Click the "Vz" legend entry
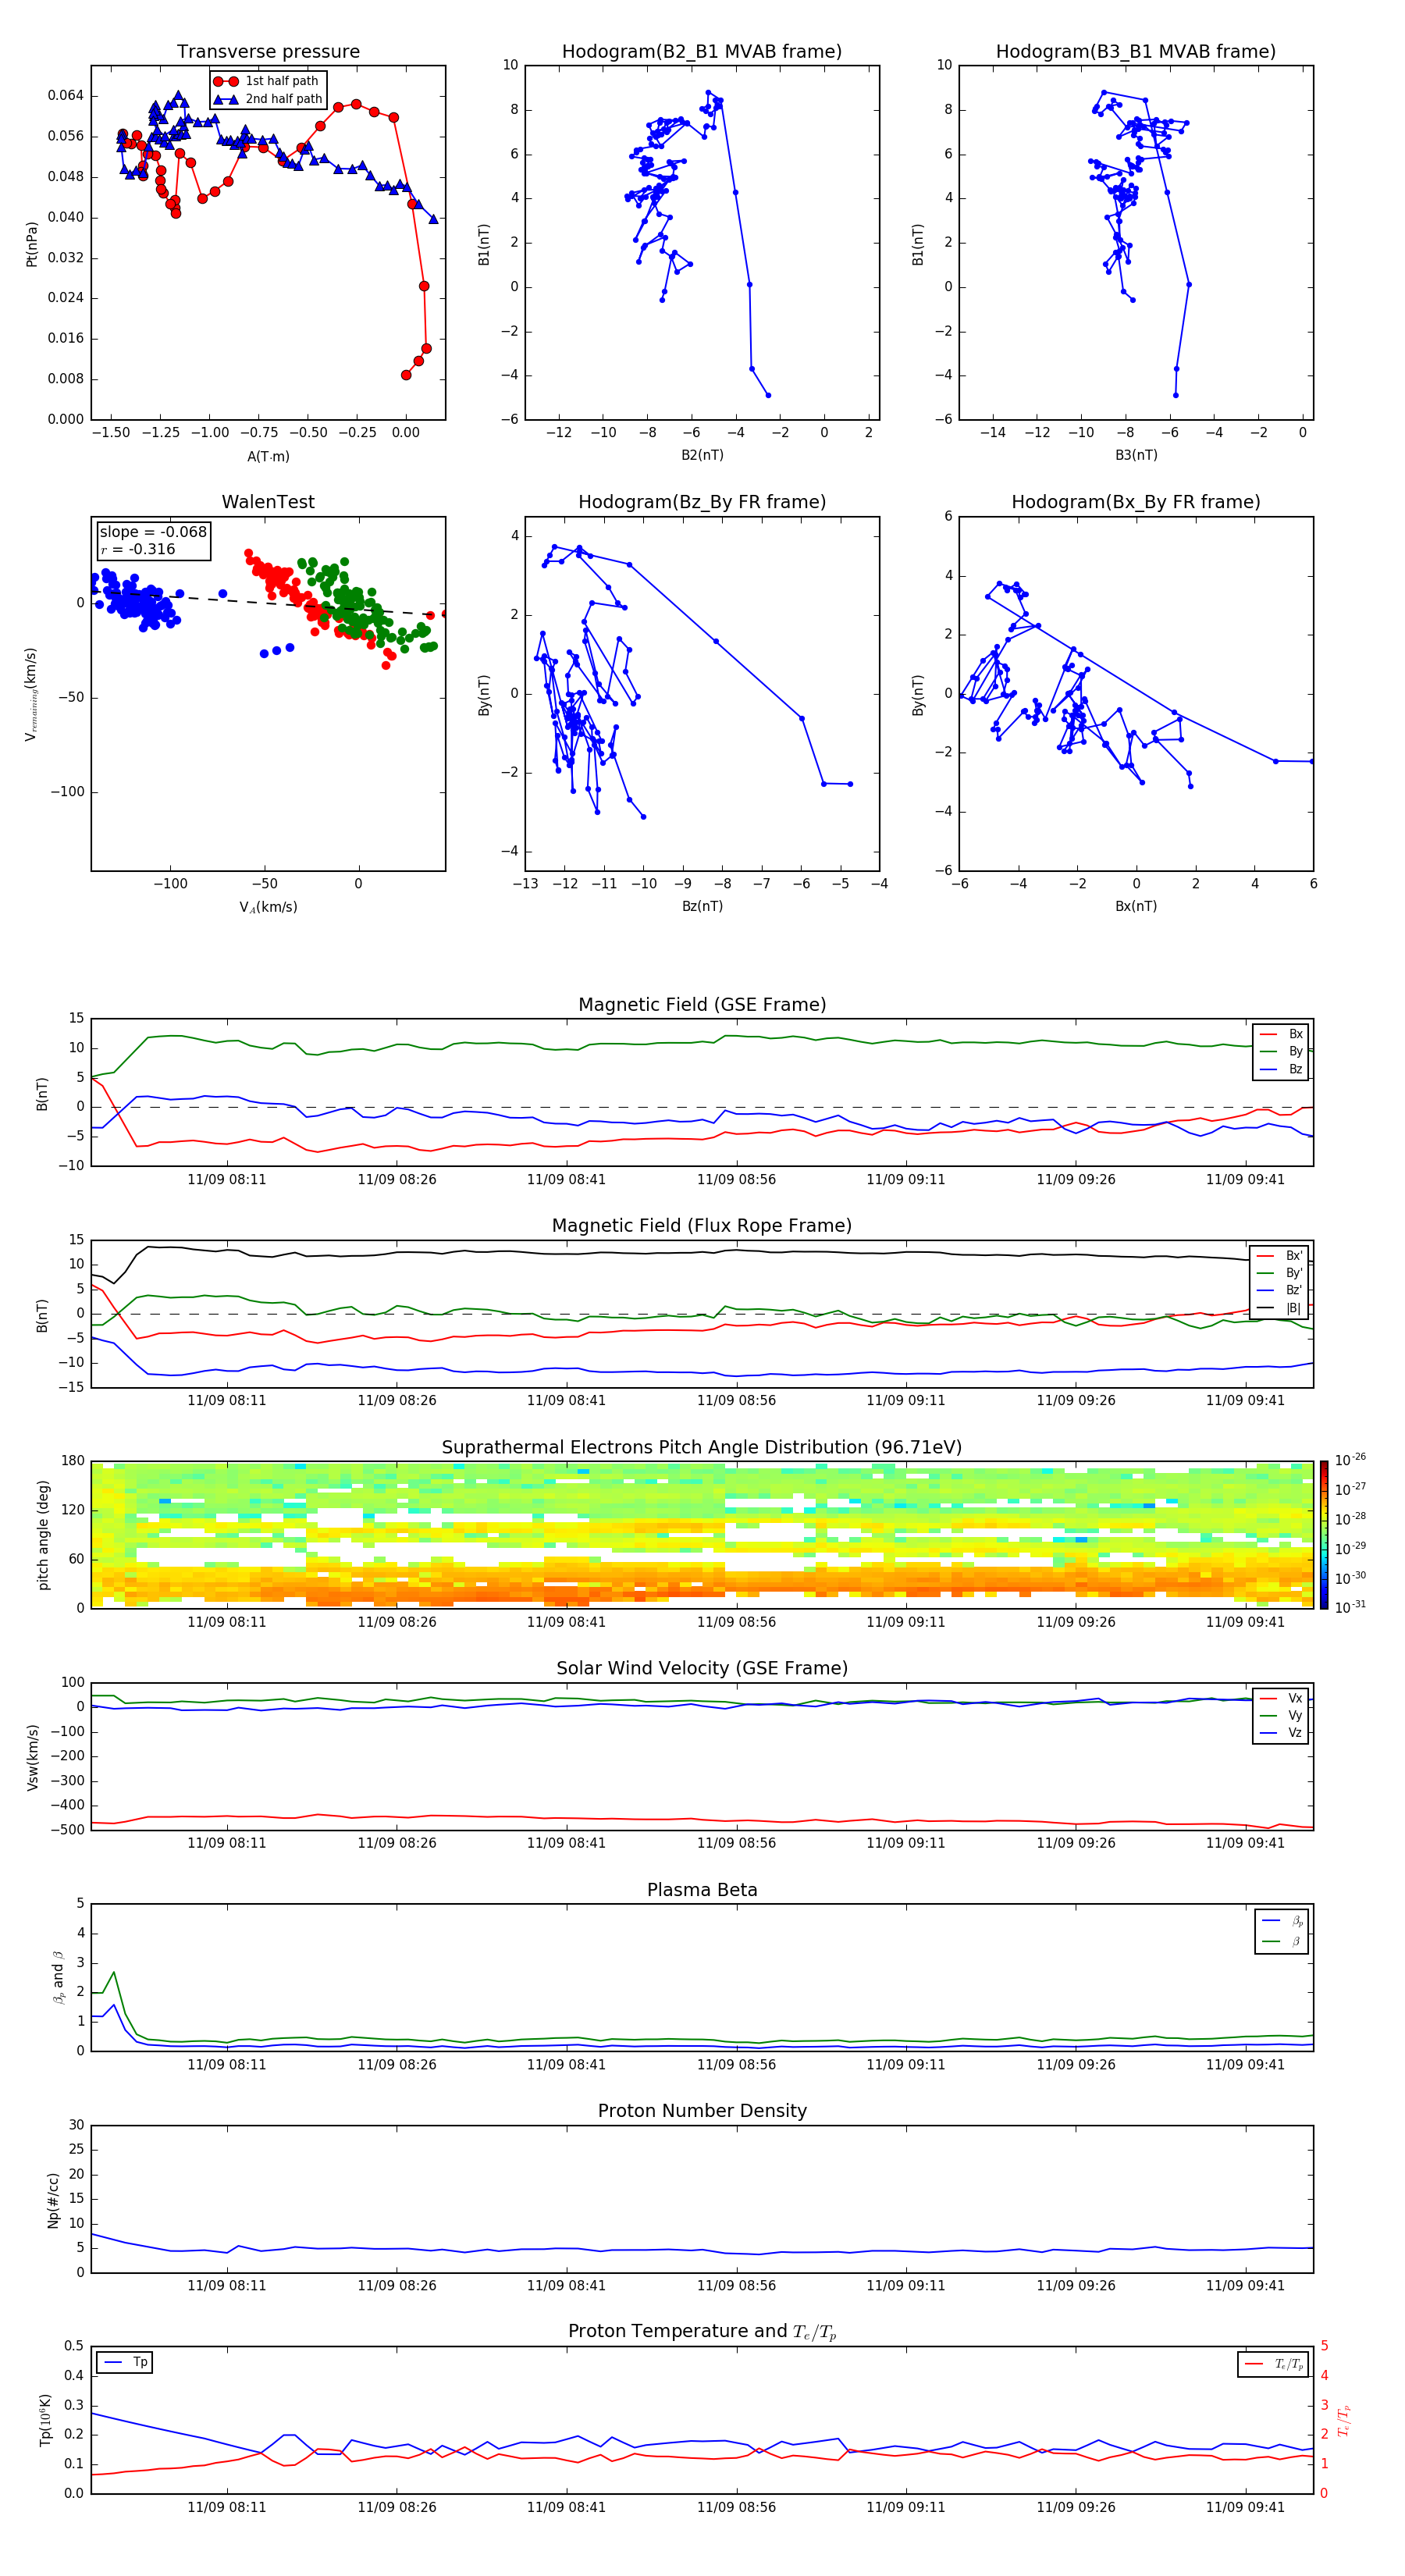 click(x=1281, y=1733)
